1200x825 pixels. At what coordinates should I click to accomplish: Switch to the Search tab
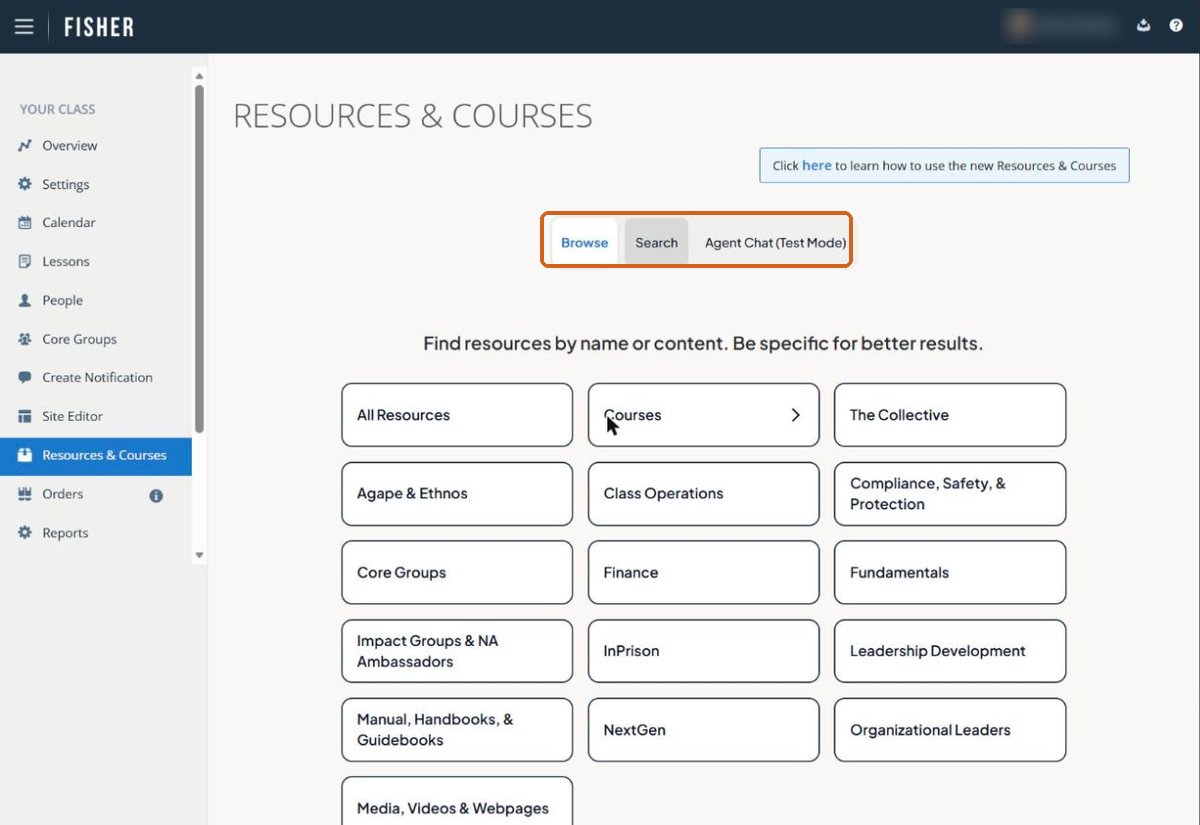click(656, 242)
